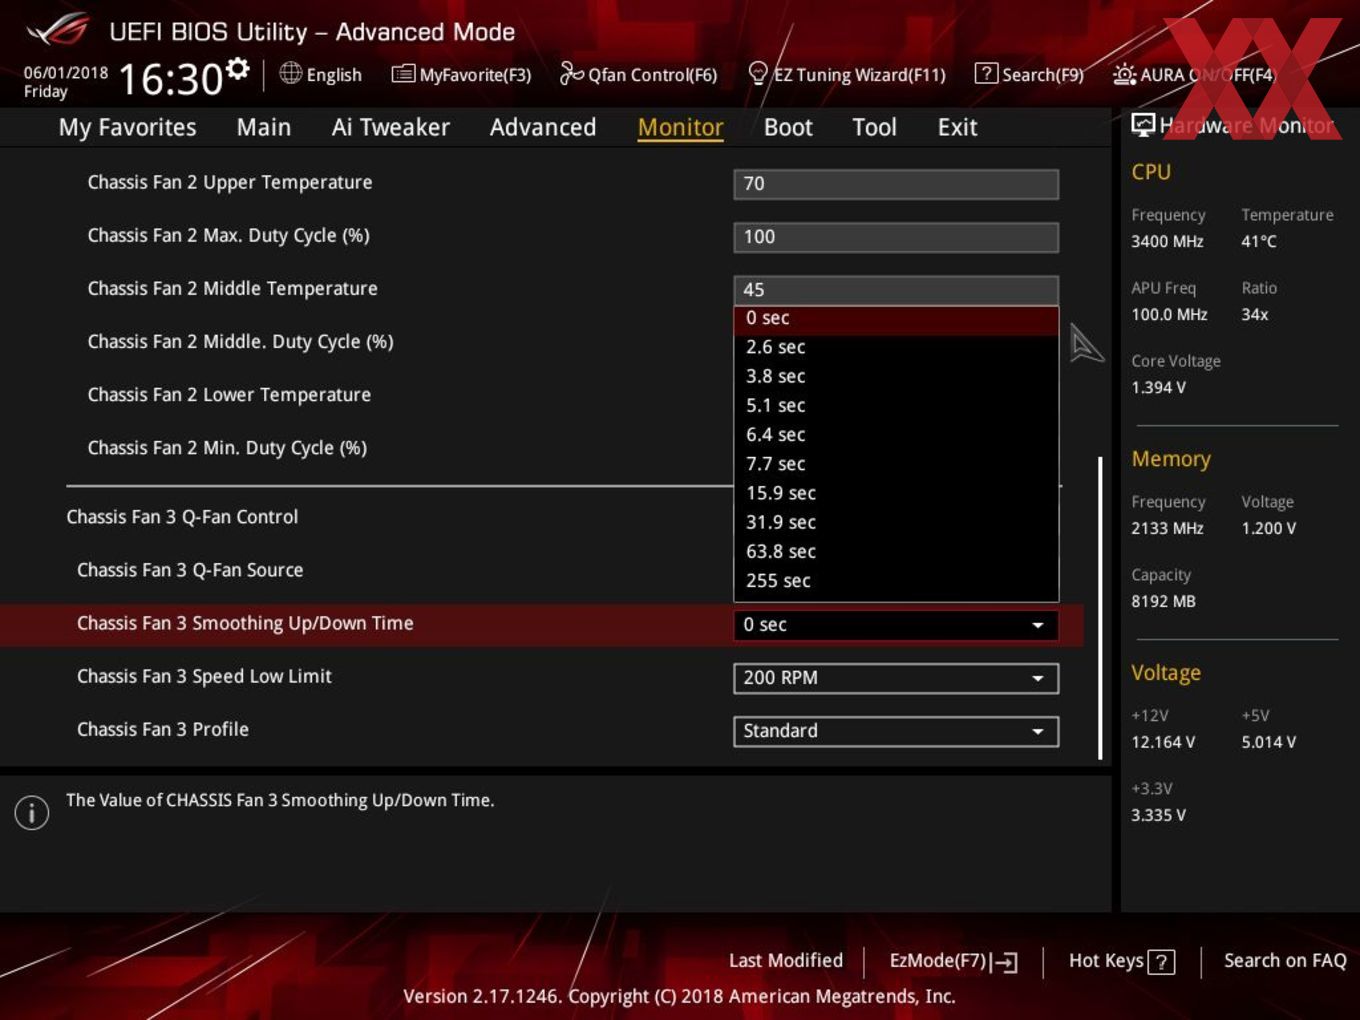Viewport: 1360px width, 1020px height.
Task: Select Chassis Fan 2 Middle. Duty Cycle row
Action: point(240,342)
